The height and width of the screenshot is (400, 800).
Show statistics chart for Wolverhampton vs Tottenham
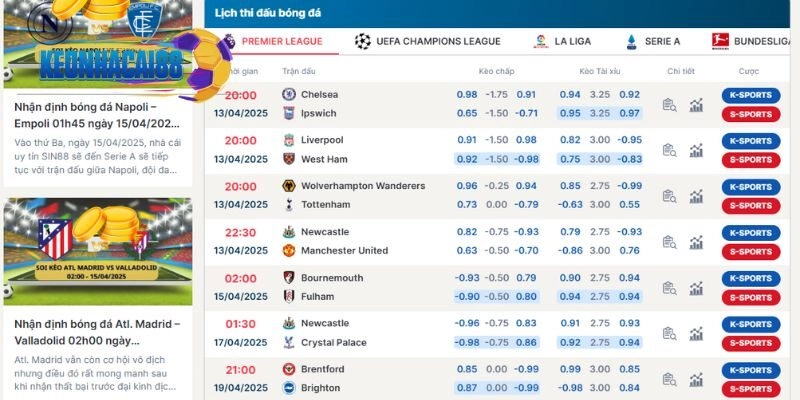point(696,197)
